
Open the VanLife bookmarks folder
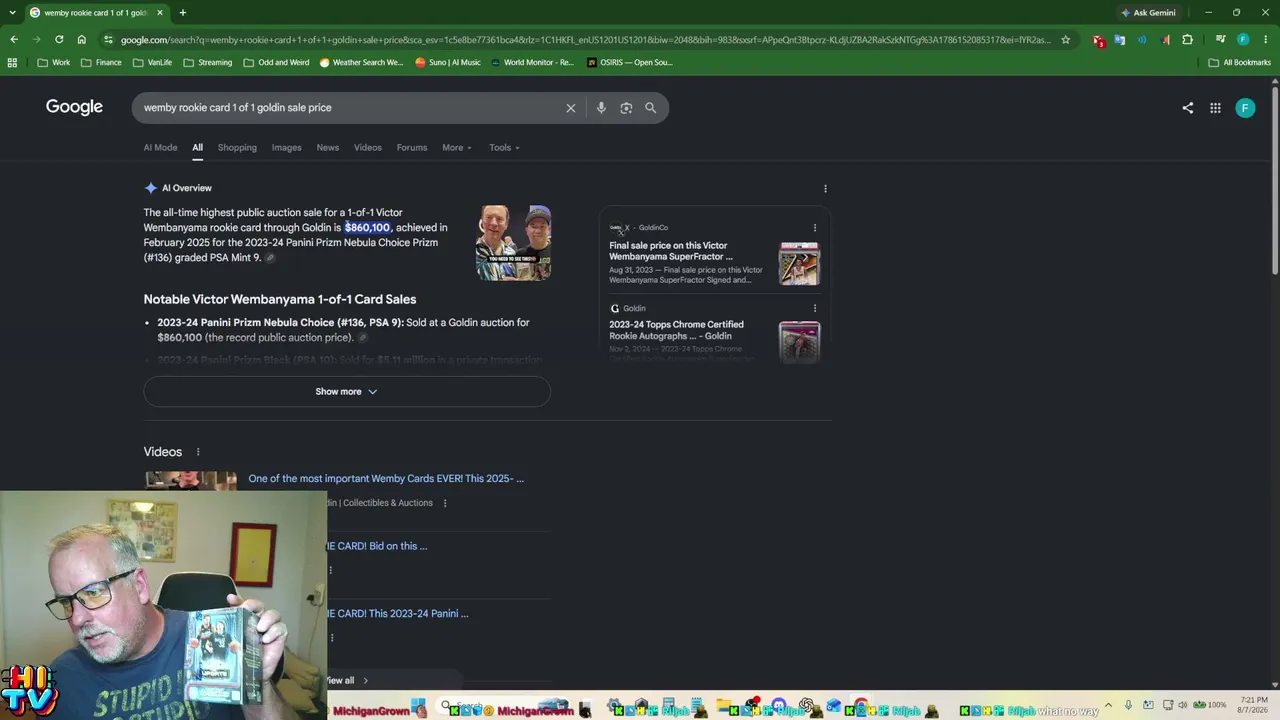point(152,62)
